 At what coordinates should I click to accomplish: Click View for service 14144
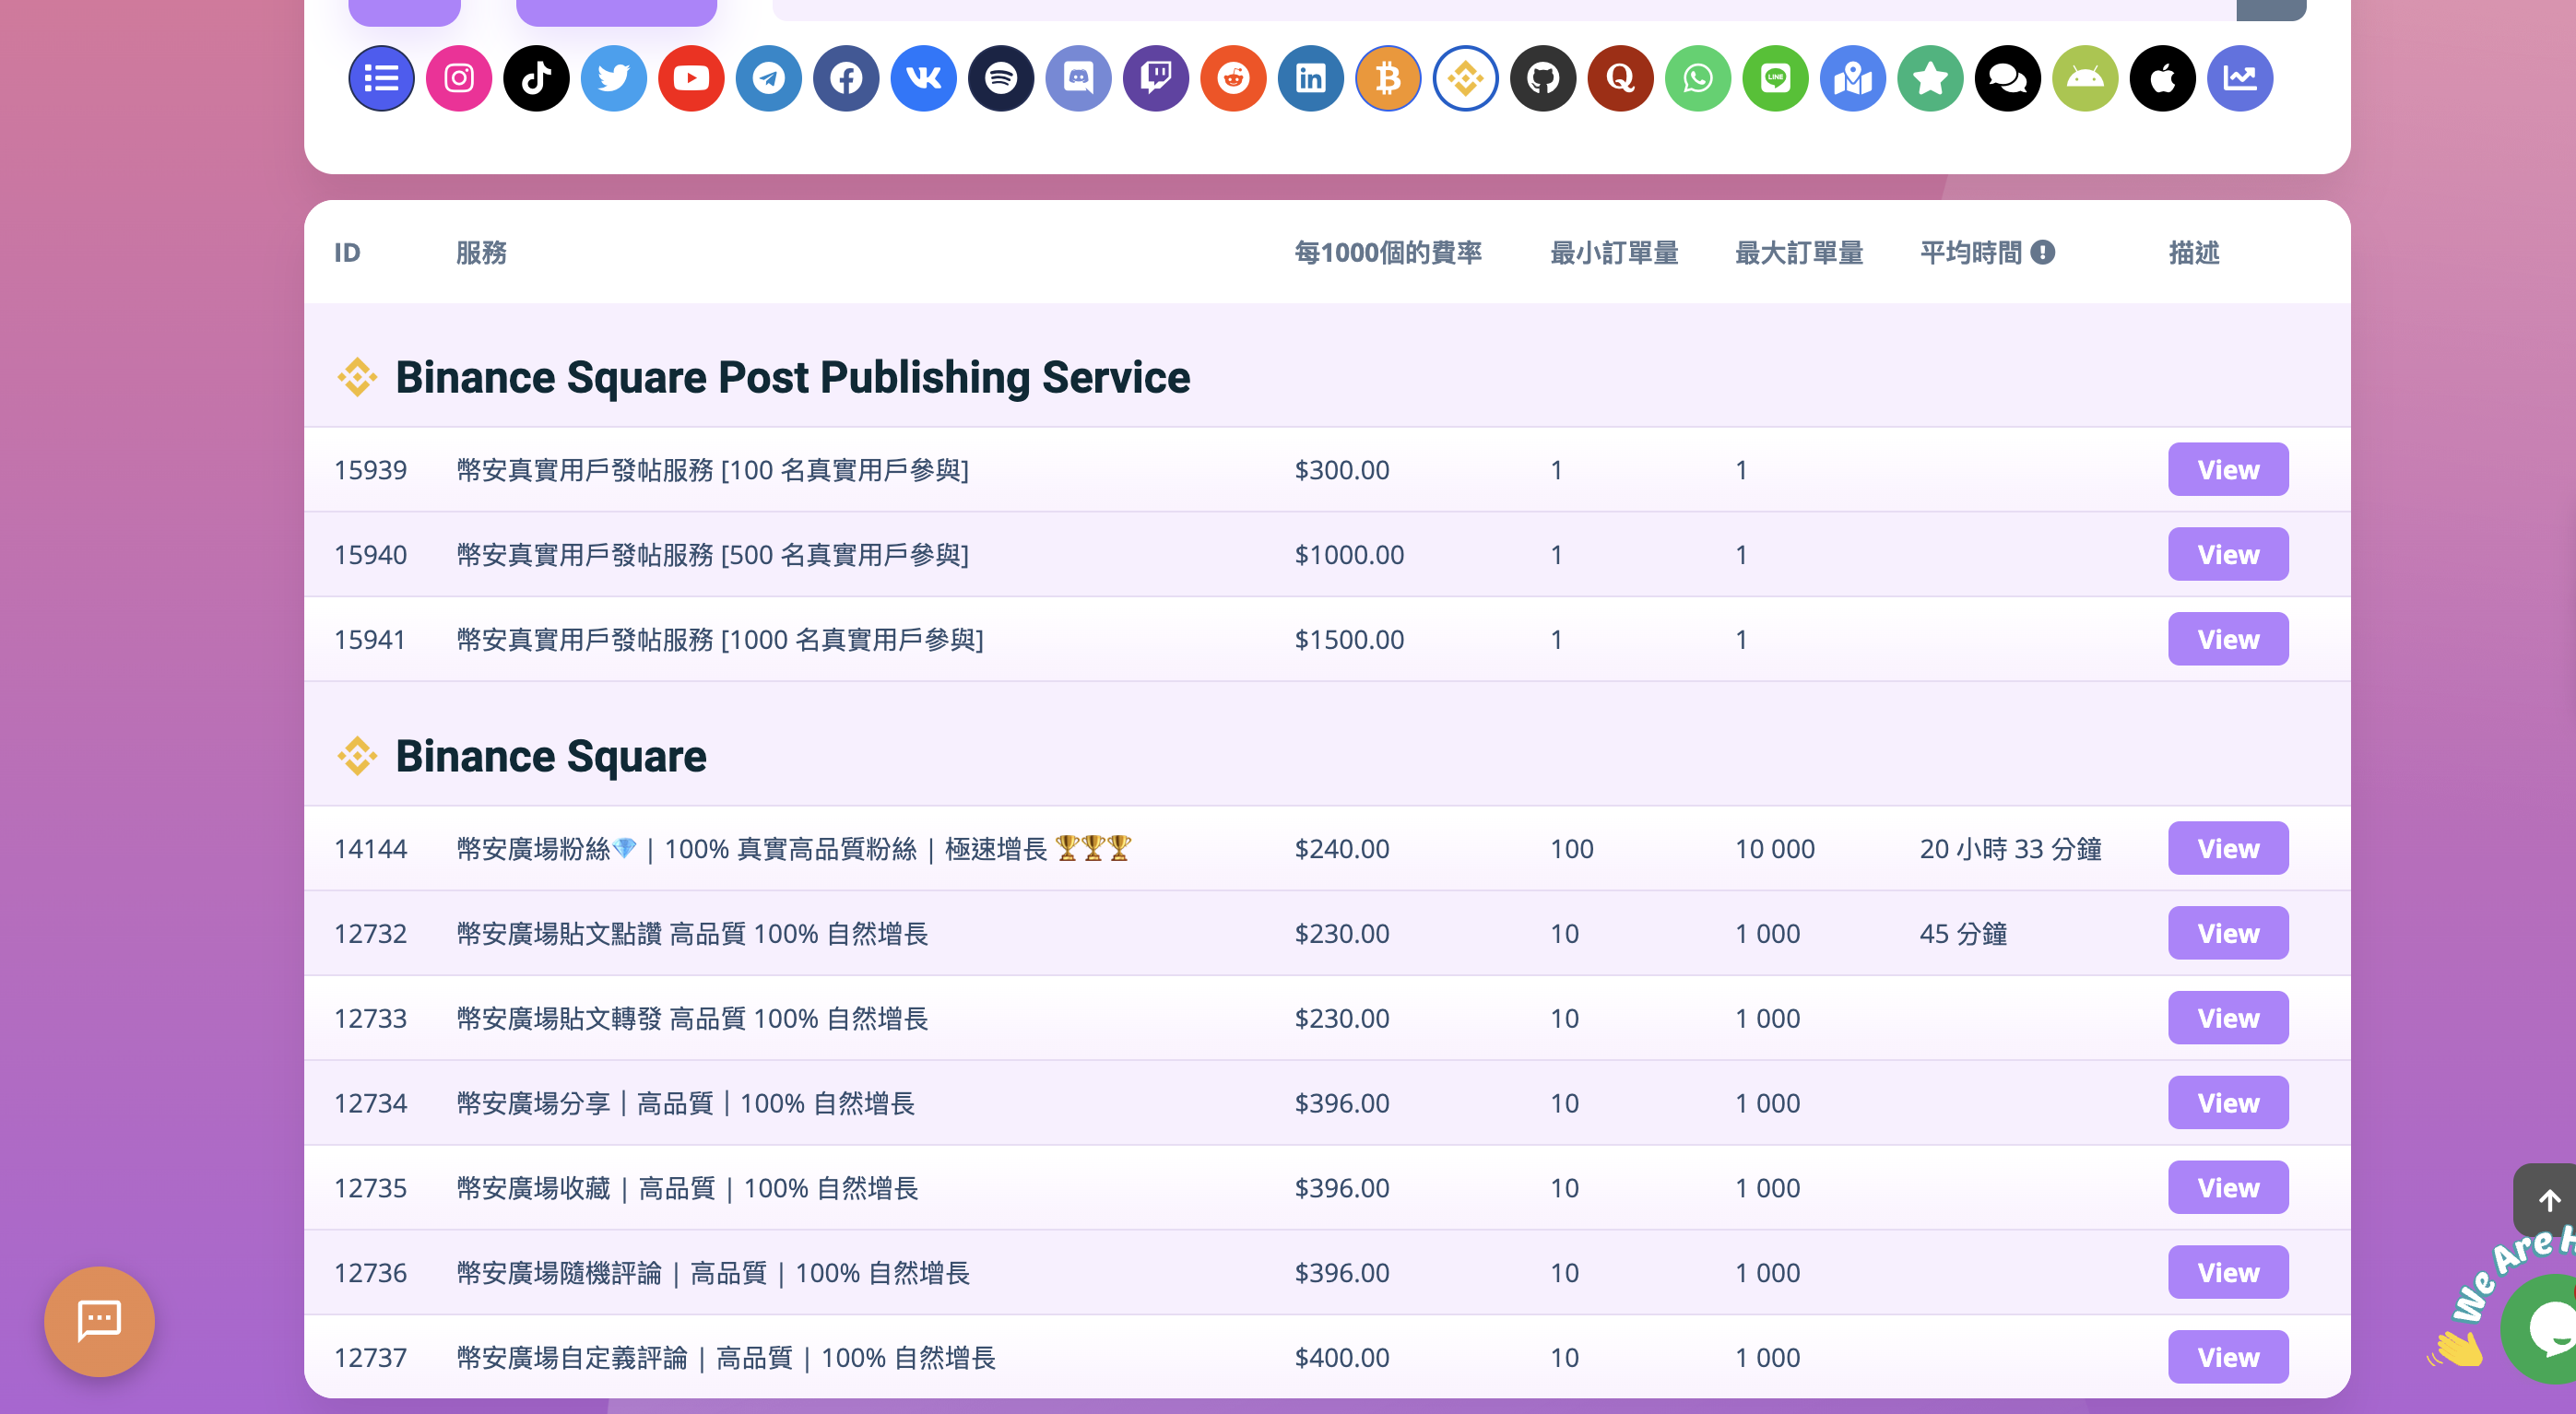(2227, 848)
